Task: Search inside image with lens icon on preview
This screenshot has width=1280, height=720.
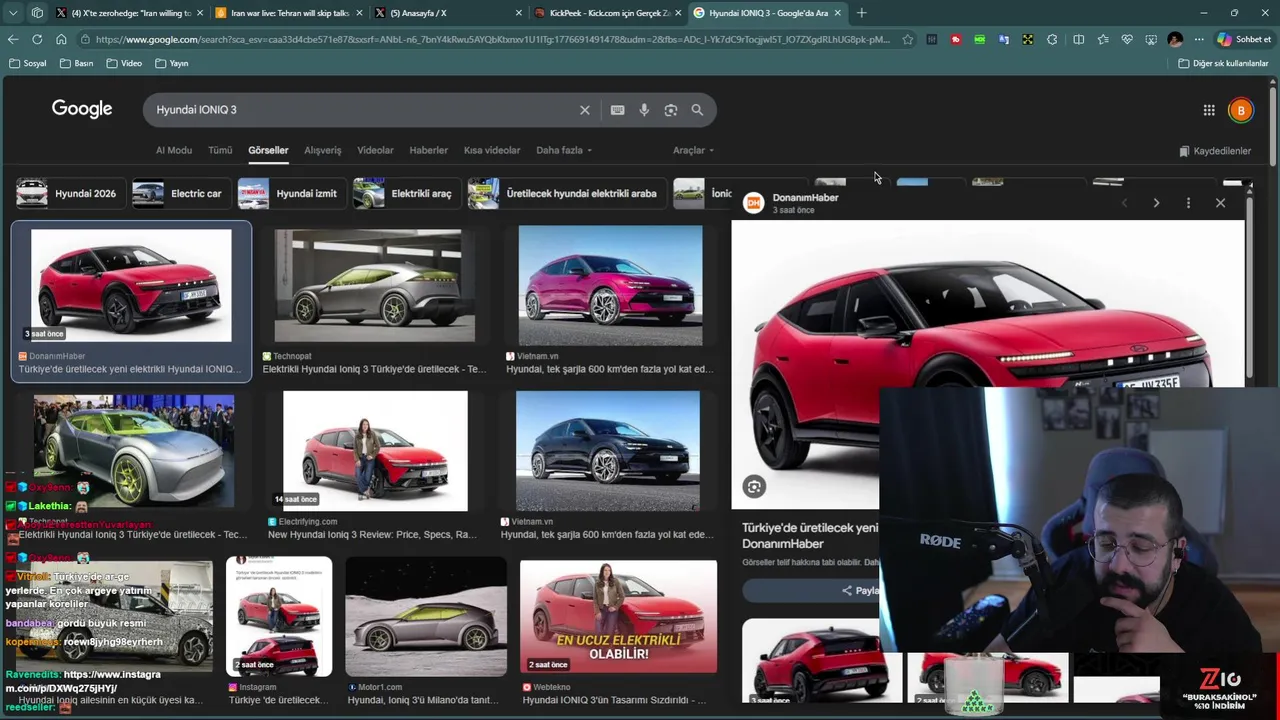Action: point(754,487)
